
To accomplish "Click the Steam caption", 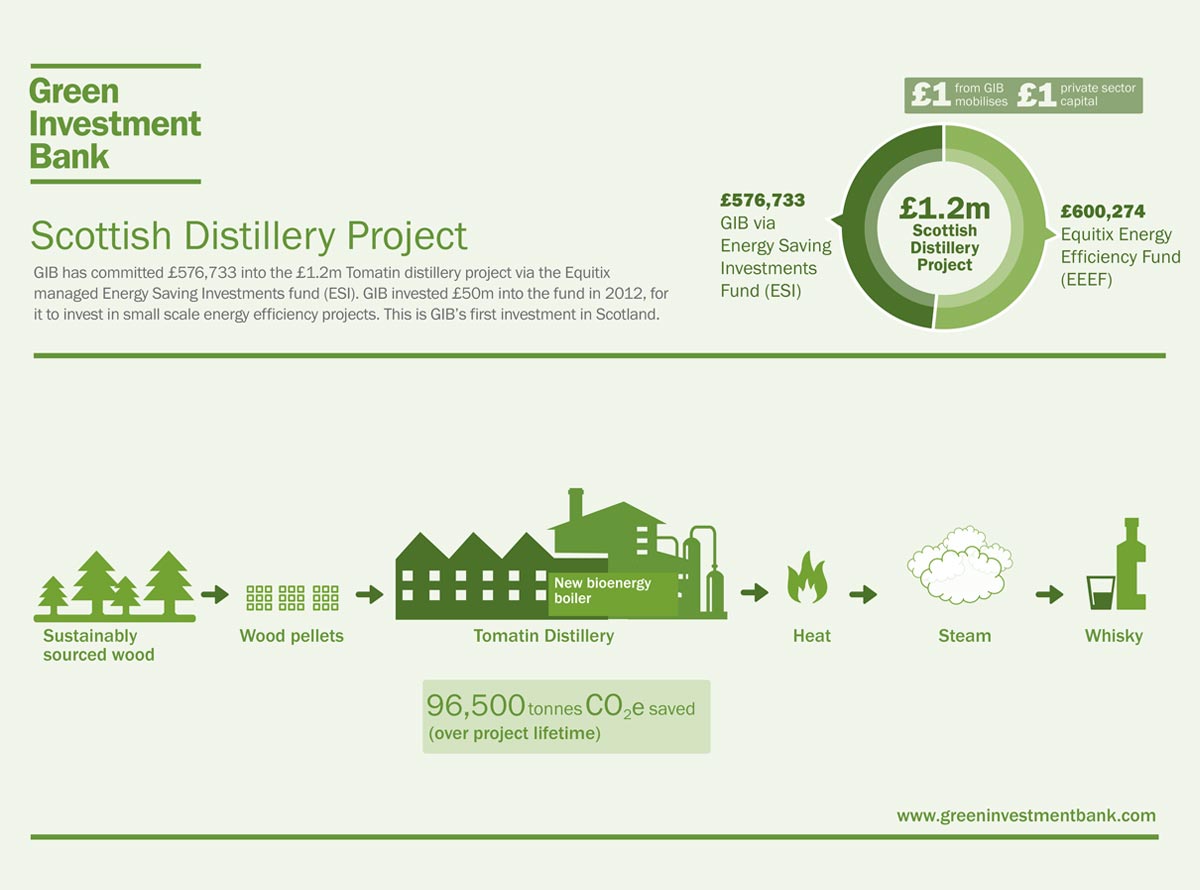I will coord(965,636).
